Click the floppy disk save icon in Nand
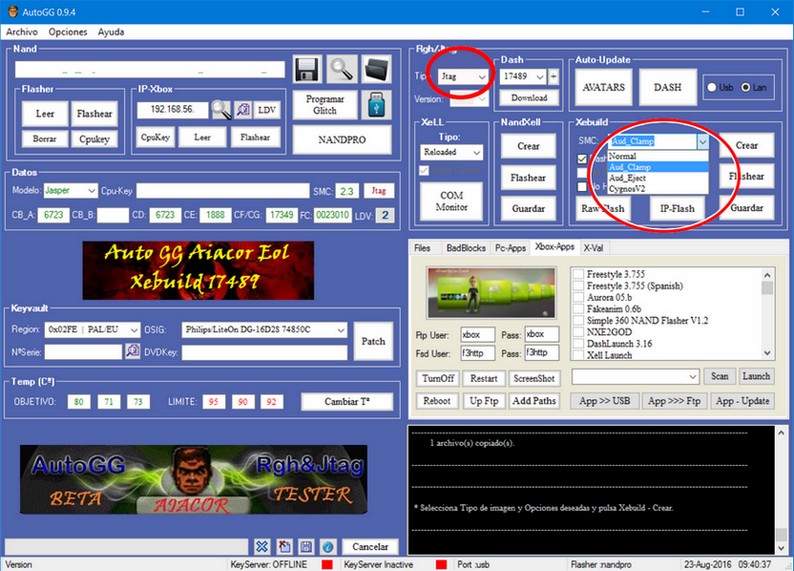The height and width of the screenshot is (571, 794). click(x=307, y=69)
